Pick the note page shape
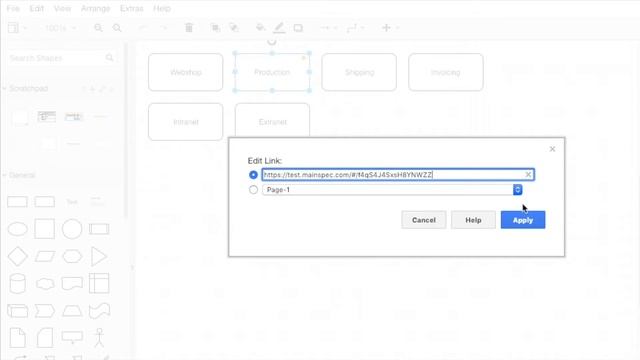The width and height of the screenshot is (640, 360). coord(18,338)
